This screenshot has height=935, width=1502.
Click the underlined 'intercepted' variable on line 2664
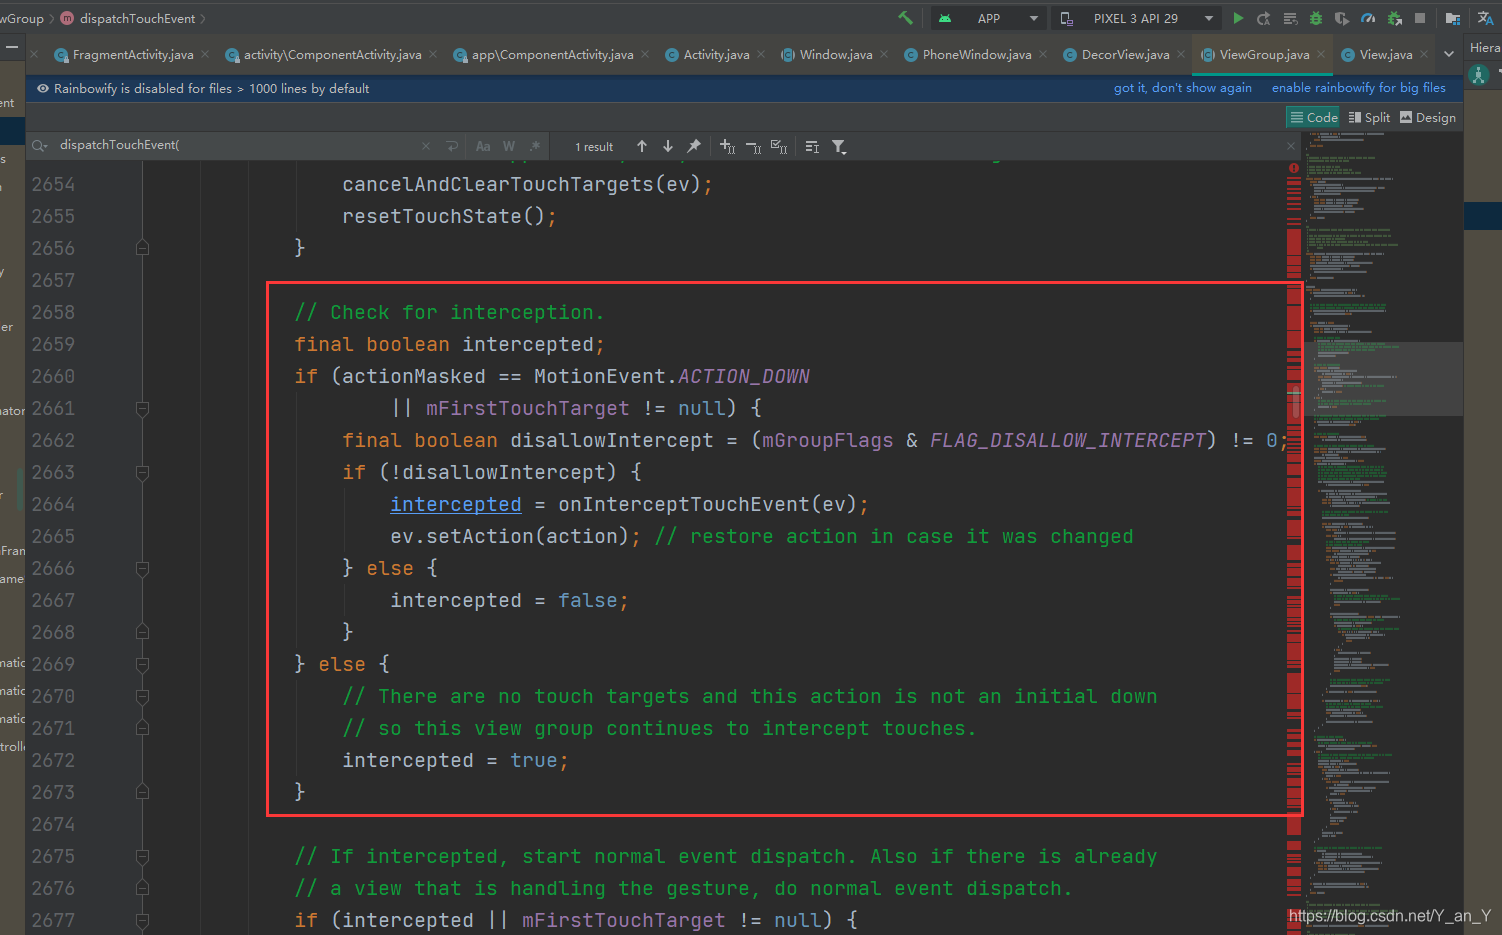456,504
